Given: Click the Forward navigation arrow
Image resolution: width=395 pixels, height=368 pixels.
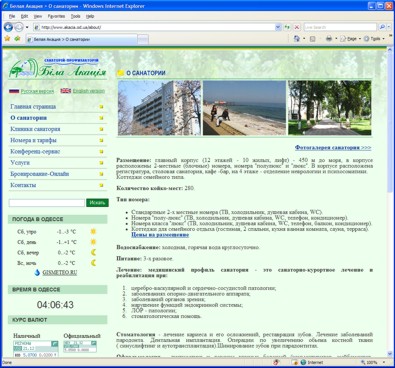Looking at the screenshot, I should (x=19, y=27).
